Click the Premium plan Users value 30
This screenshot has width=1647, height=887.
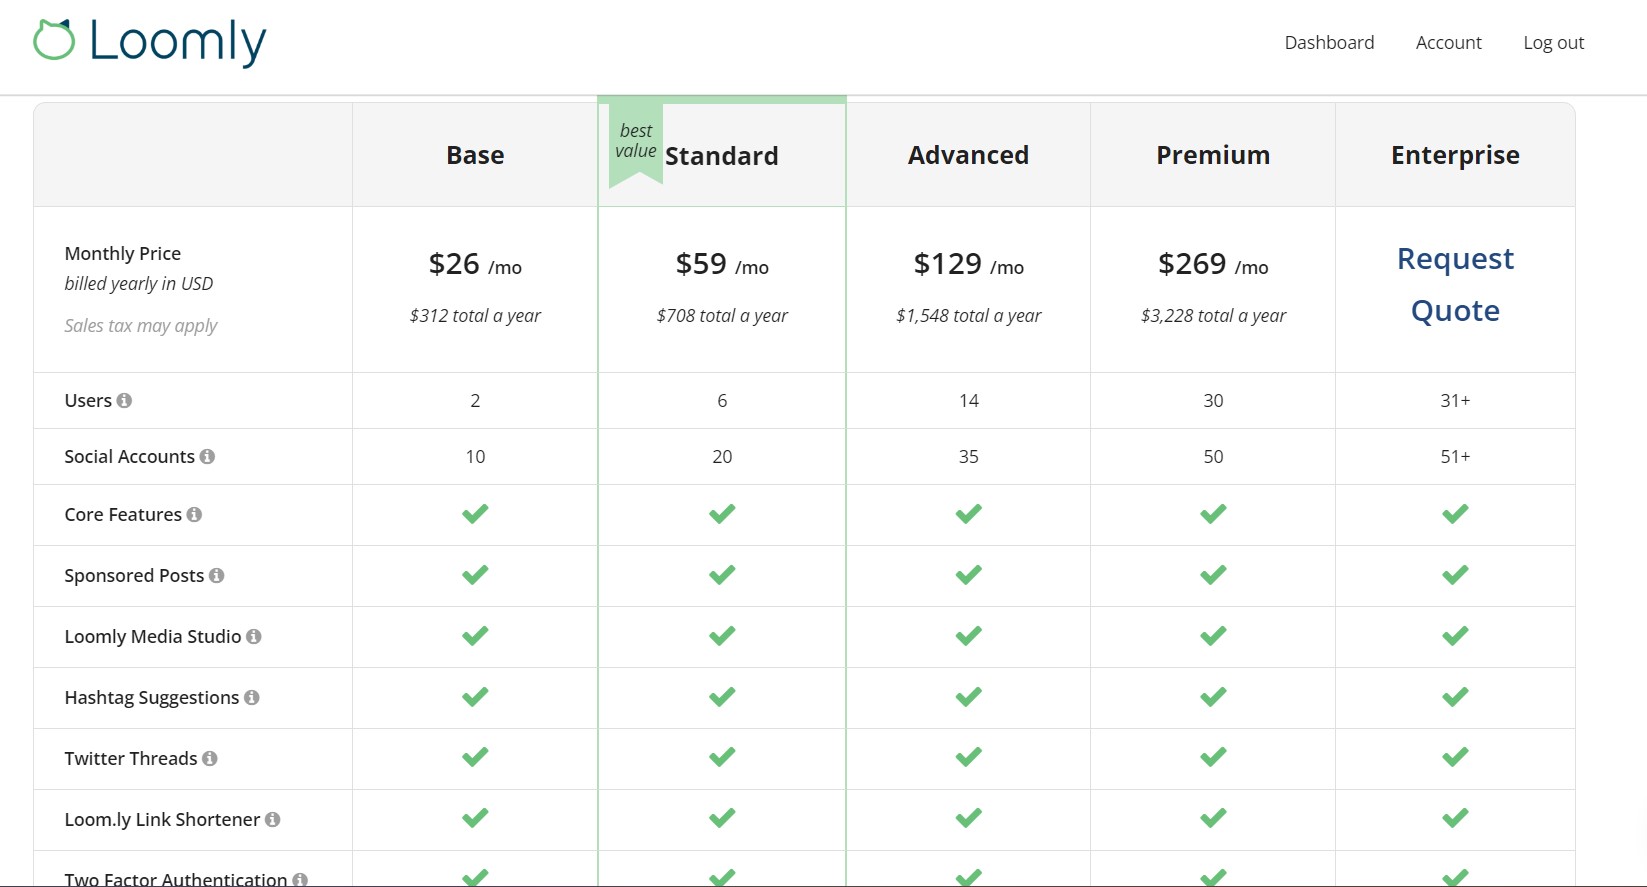(1213, 400)
